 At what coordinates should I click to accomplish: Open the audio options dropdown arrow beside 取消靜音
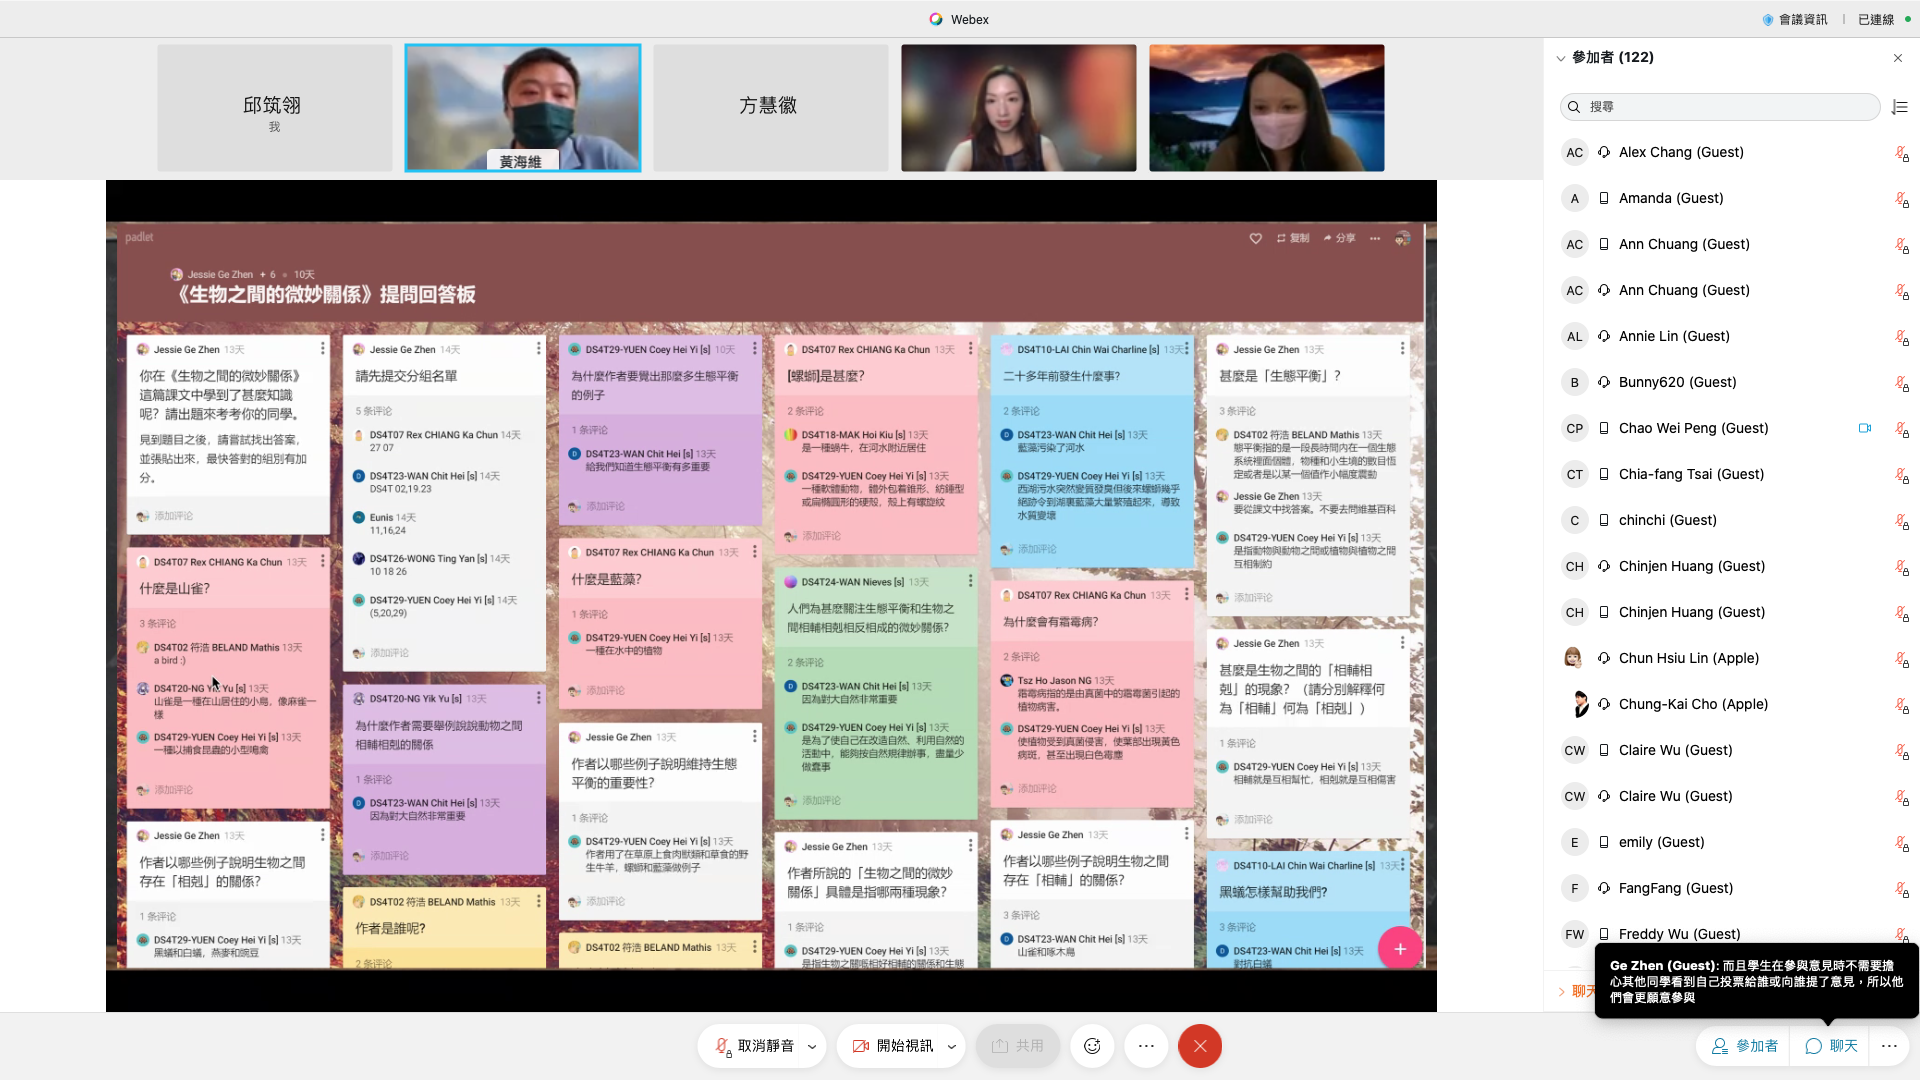[x=812, y=1047]
